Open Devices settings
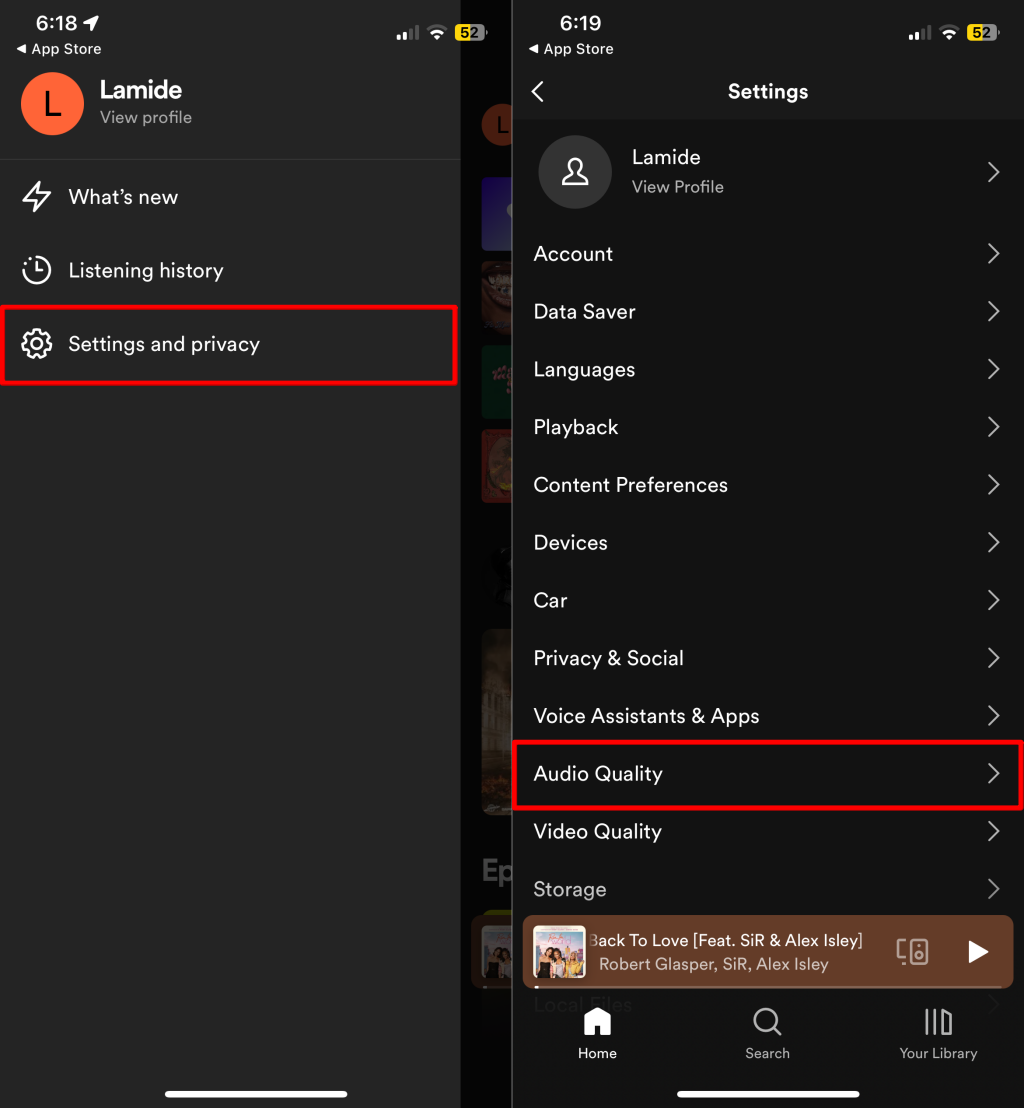Image resolution: width=1024 pixels, height=1108 pixels. (767, 543)
